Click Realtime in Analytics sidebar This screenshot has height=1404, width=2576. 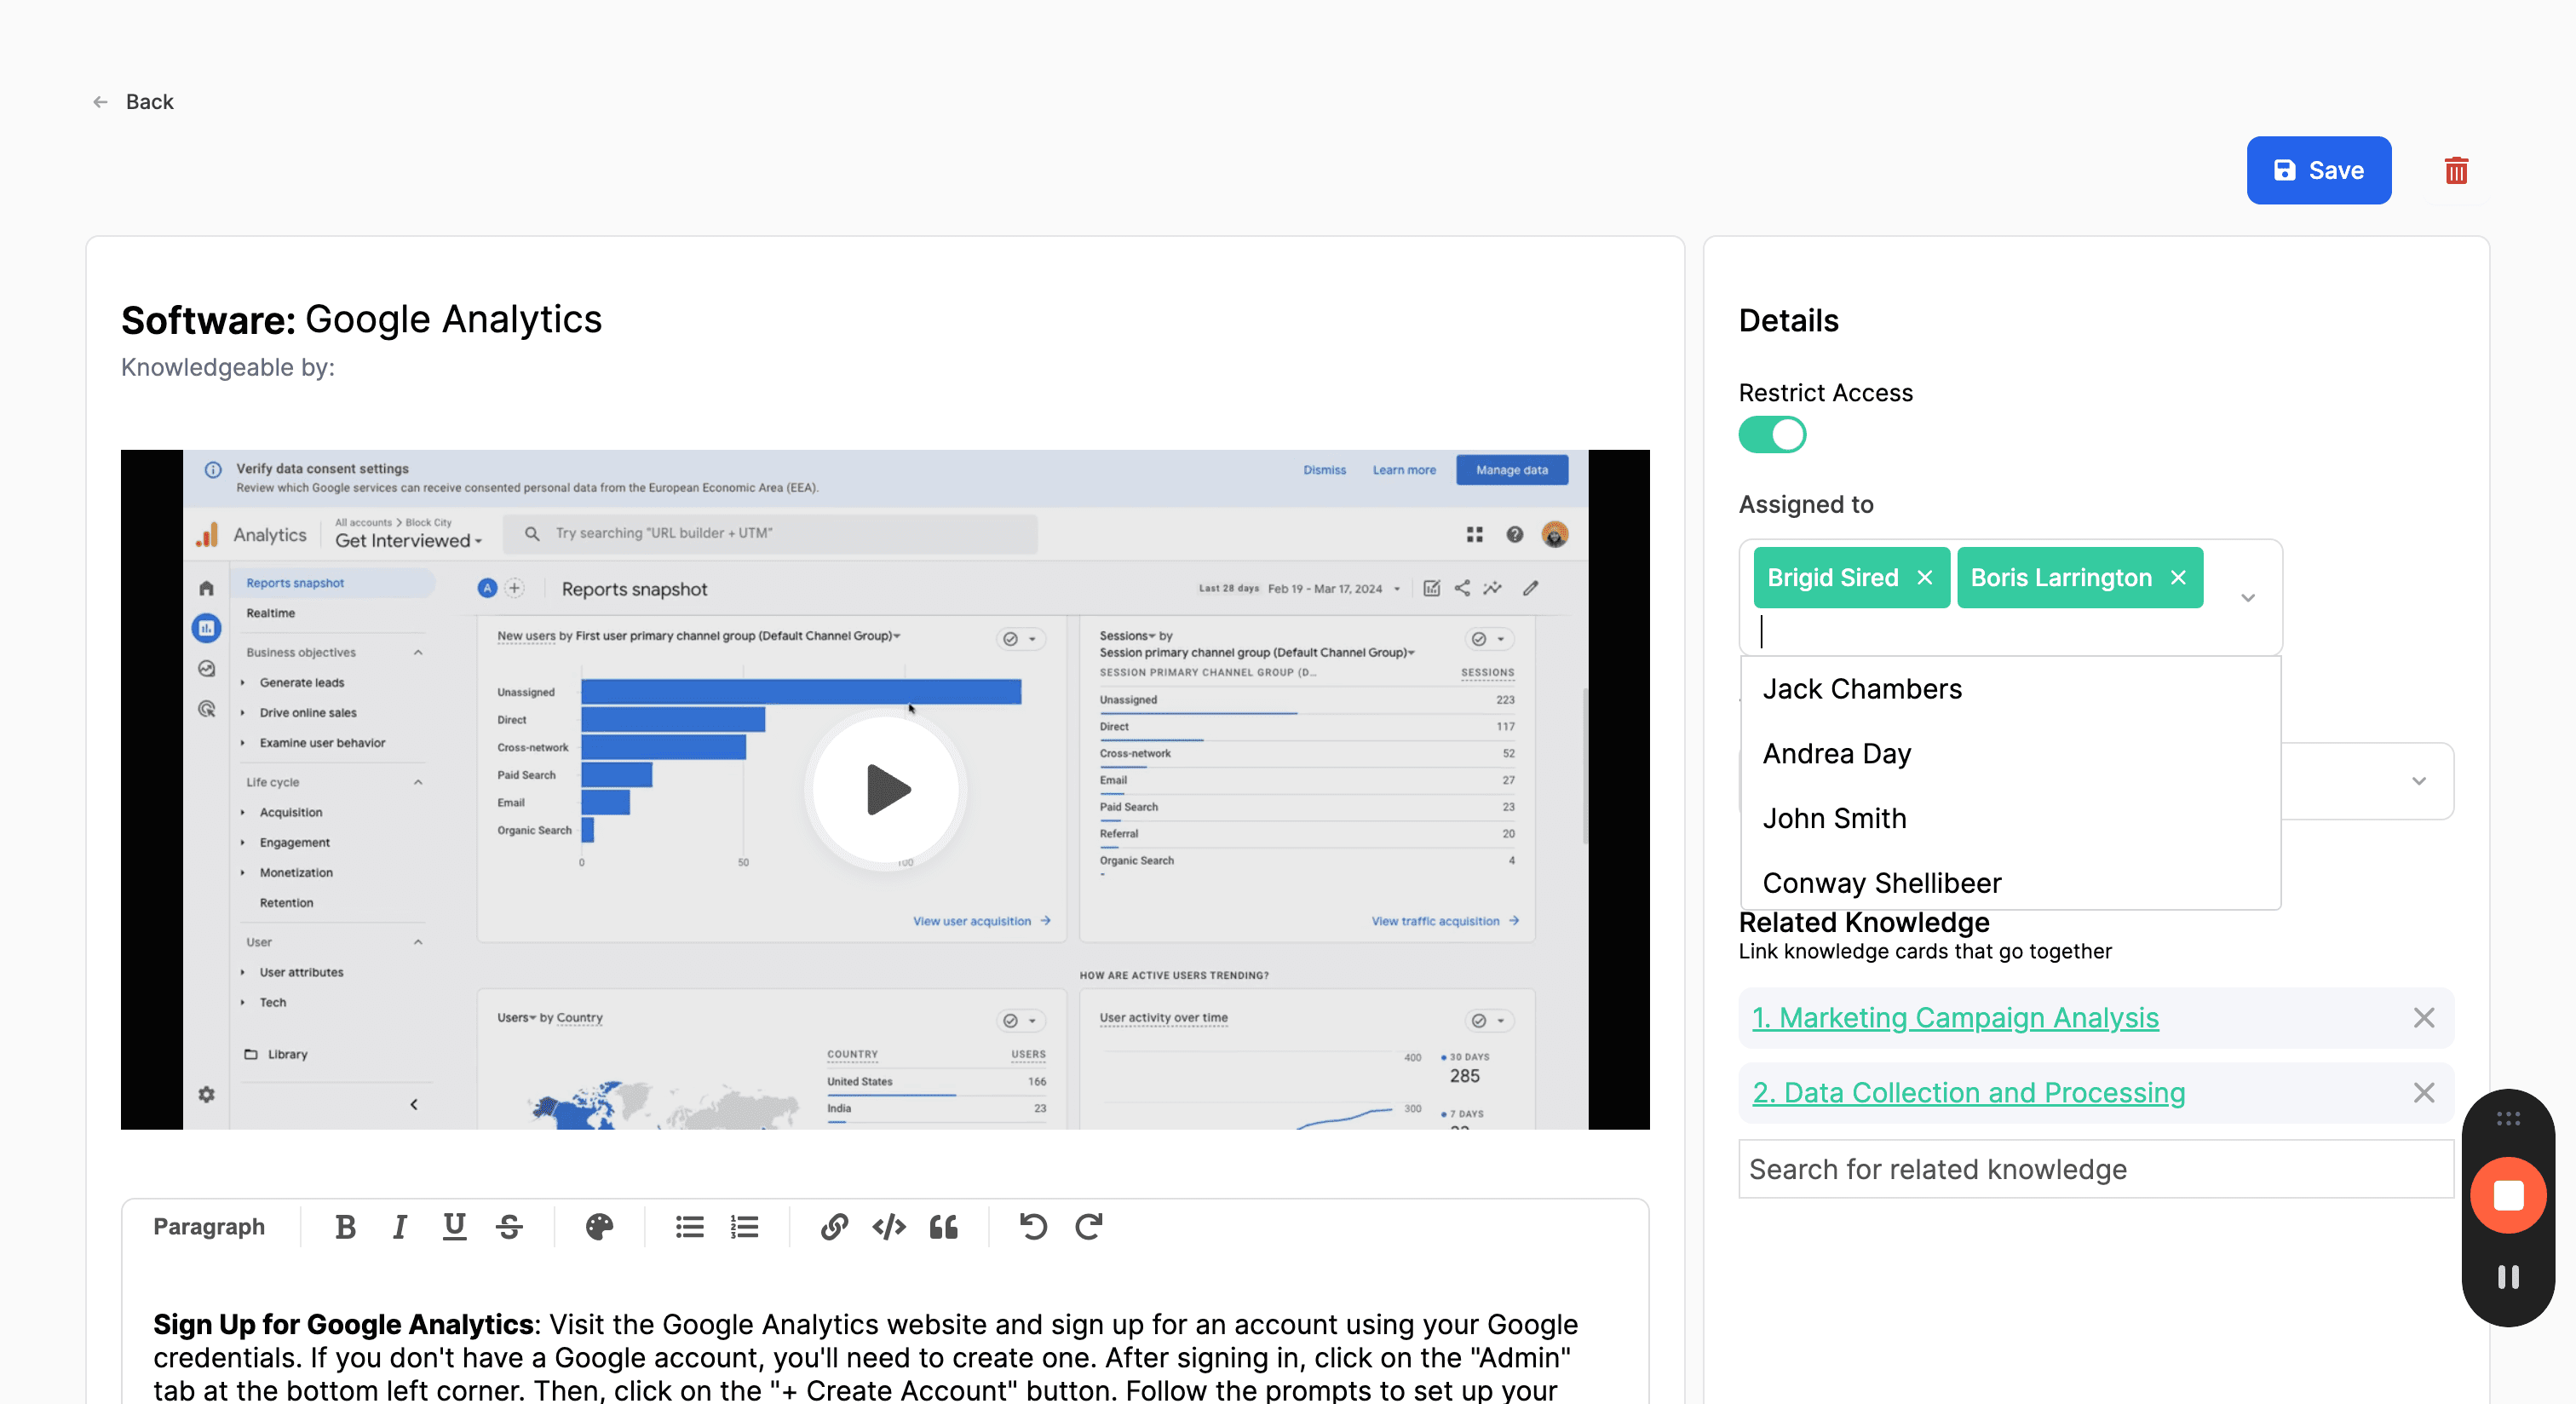pyautogui.click(x=270, y=613)
